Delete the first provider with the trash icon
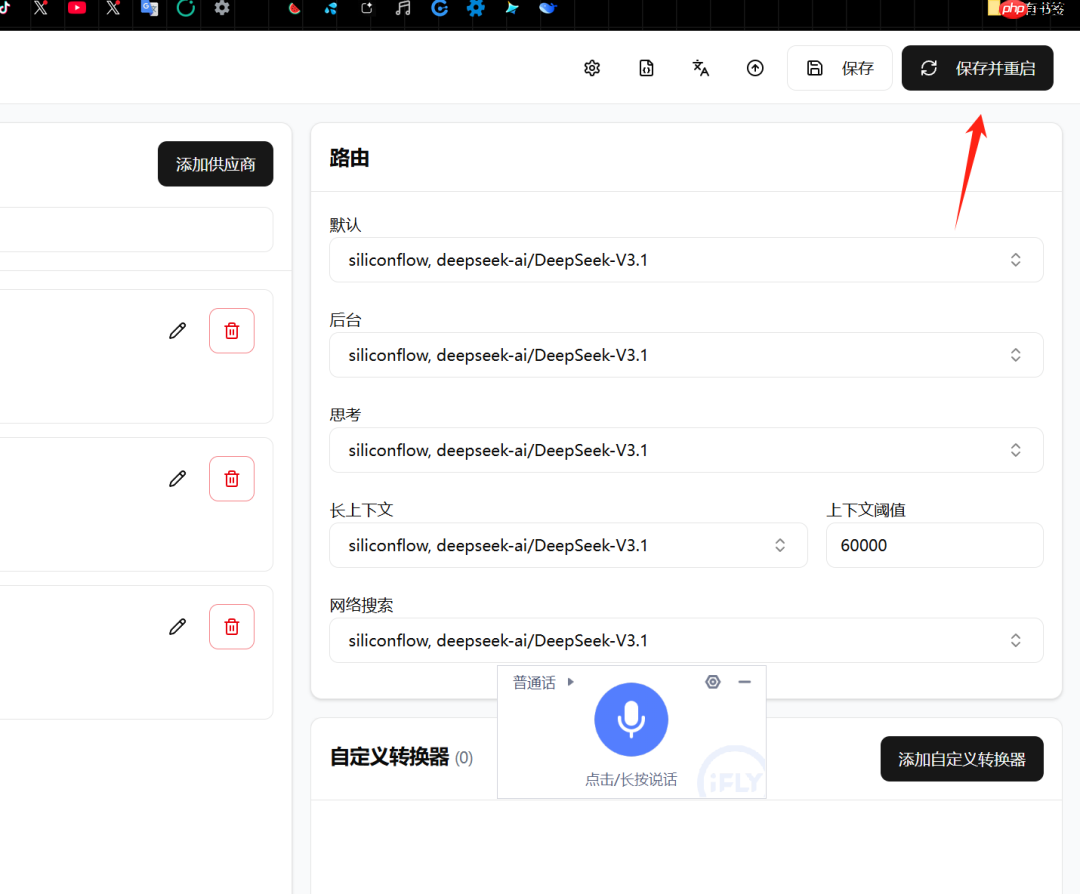1080x894 pixels. tap(231, 330)
